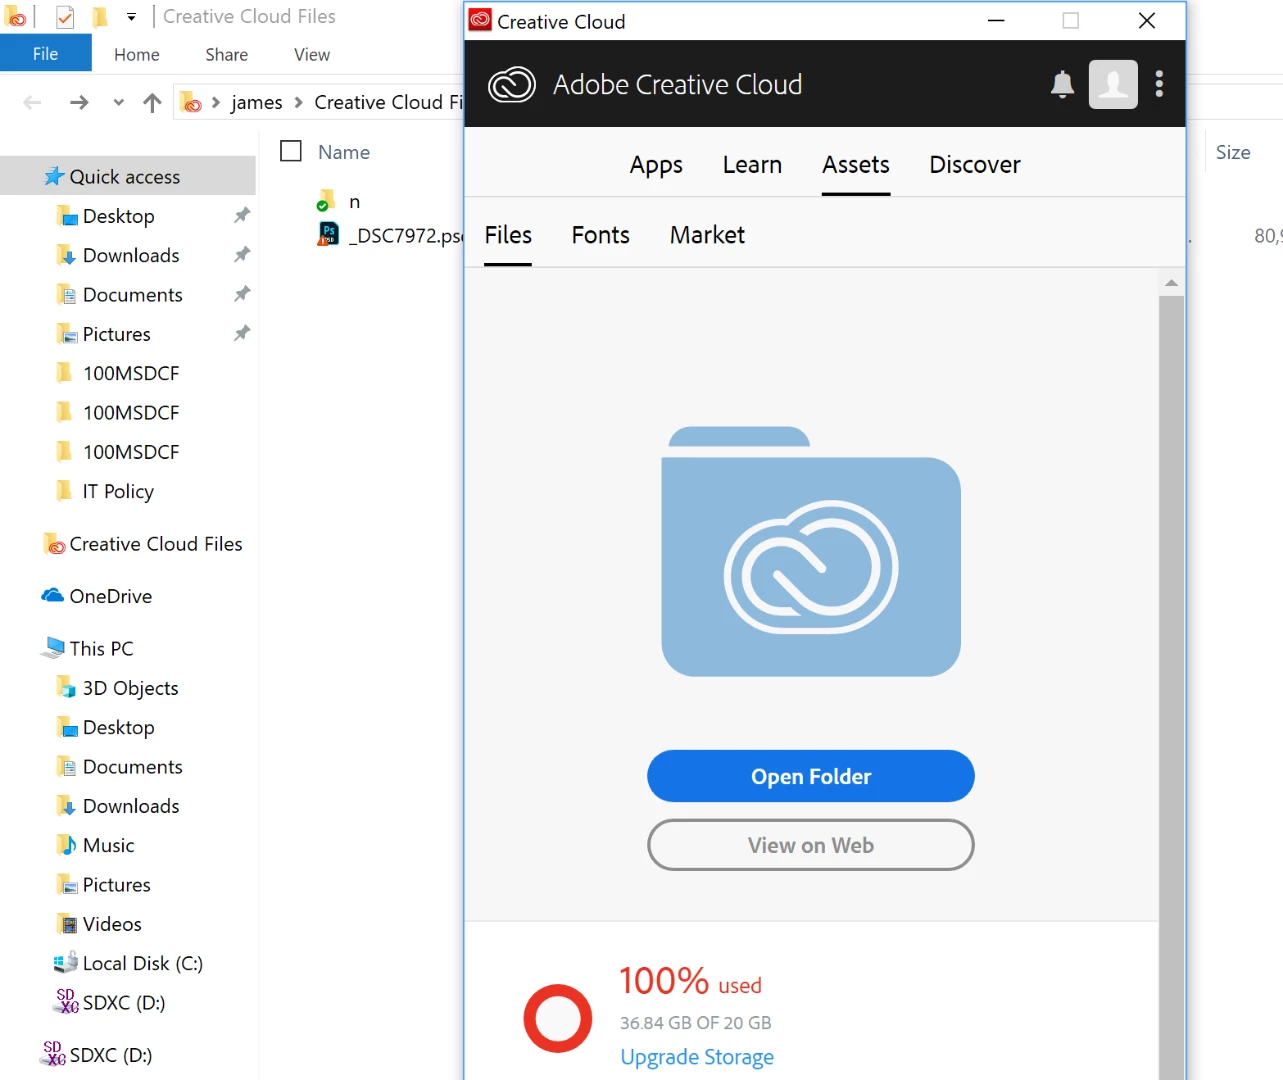Image resolution: width=1283 pixels, height=1080 pixels.
Task: Click the Explorer Forward arrow
Action: (79, 102)
